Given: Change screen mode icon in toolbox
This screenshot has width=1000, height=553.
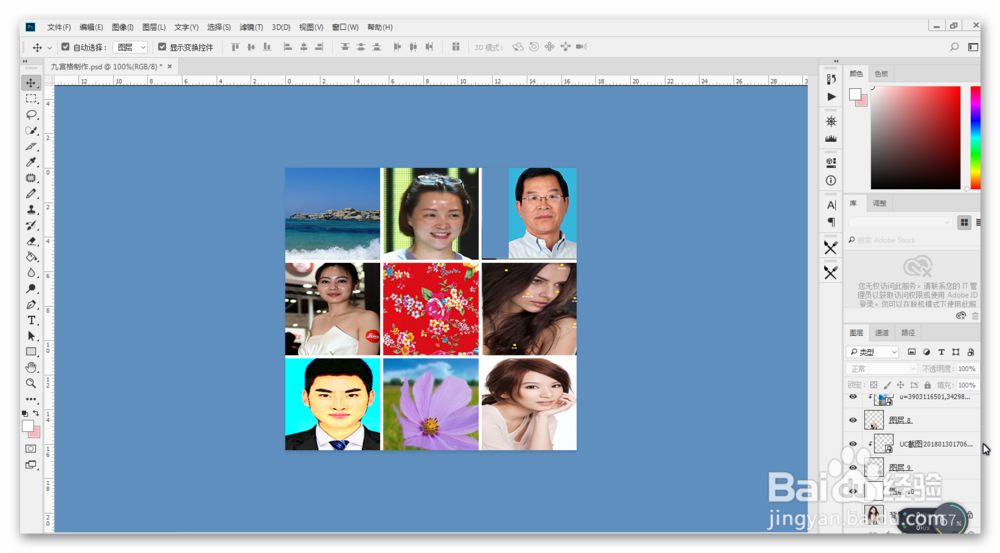Looking at the screenshot, I should coord(31,465).
